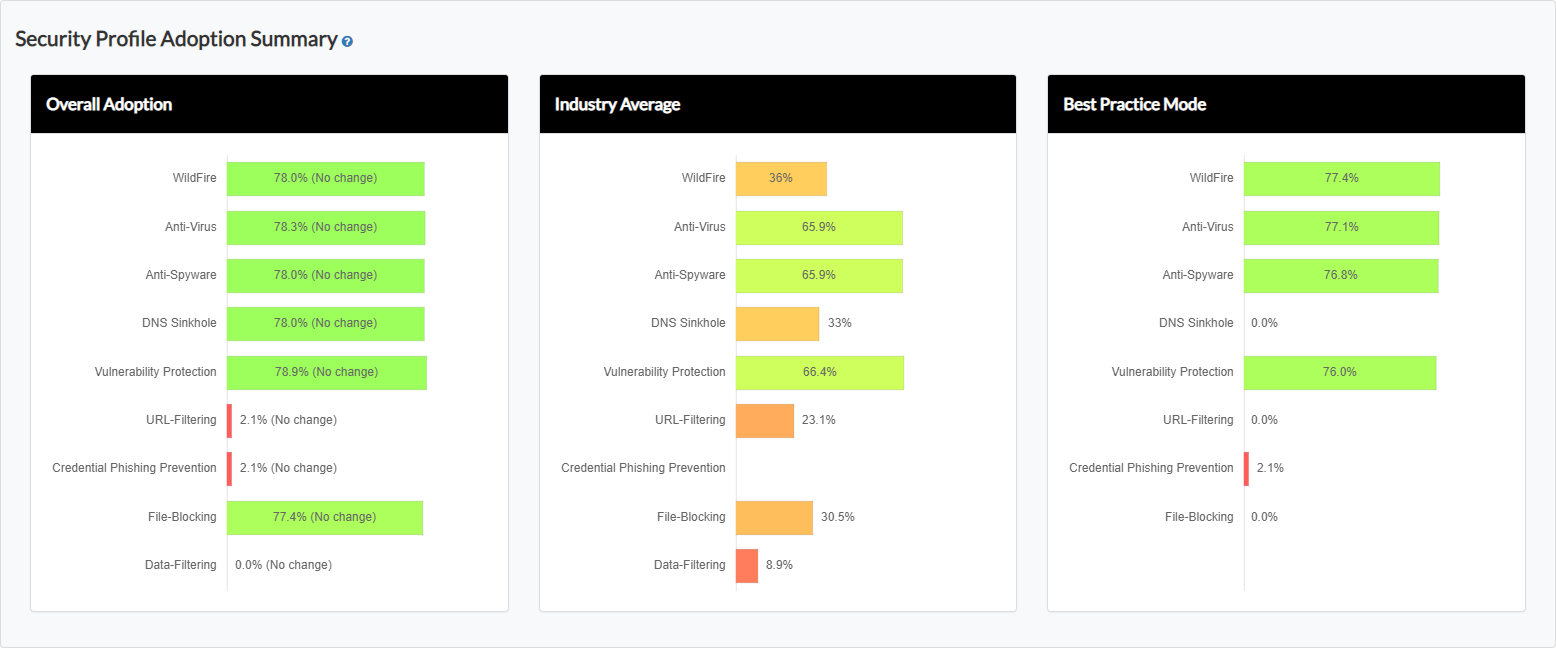Click the File-Blocking 77.4% bar in Overall Adoption

324,517
